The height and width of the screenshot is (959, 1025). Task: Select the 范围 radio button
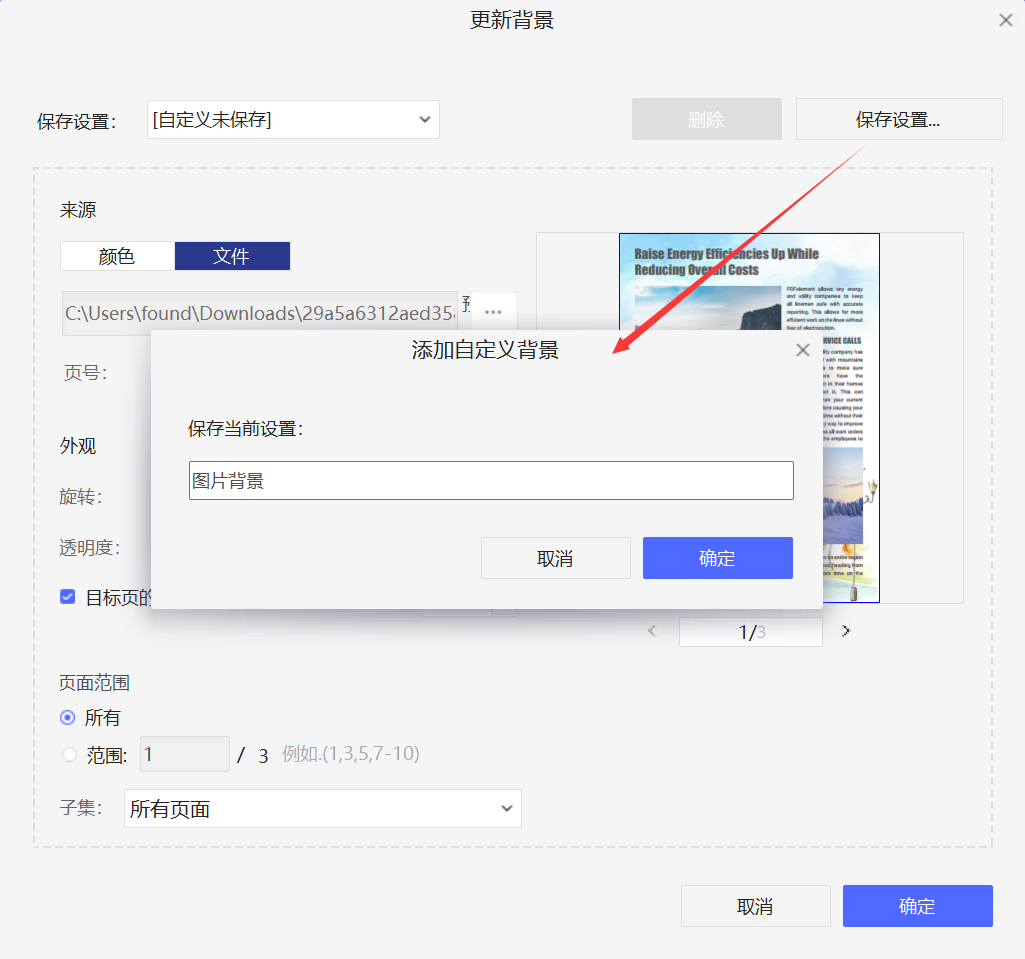tap(69, 755)
